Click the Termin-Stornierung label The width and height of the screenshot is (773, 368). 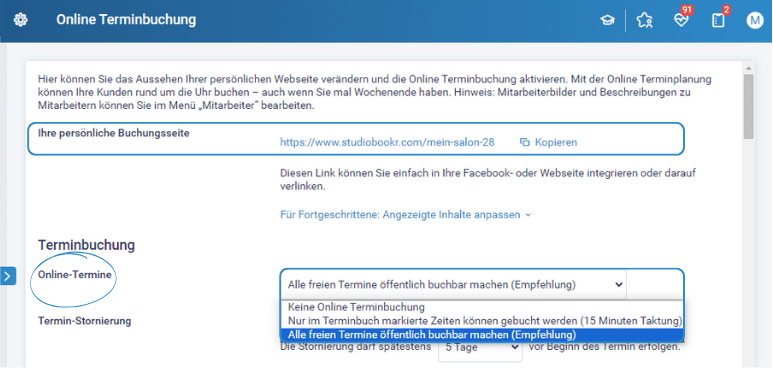point(84,321)
